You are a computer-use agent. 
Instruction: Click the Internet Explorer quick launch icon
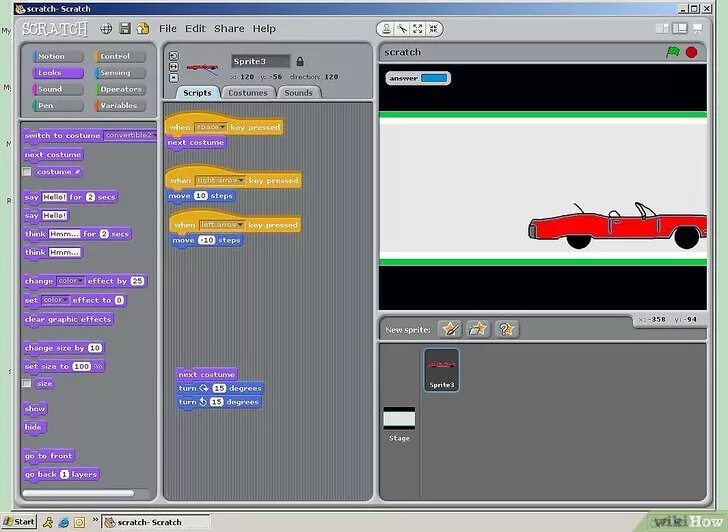coord(64,522)
